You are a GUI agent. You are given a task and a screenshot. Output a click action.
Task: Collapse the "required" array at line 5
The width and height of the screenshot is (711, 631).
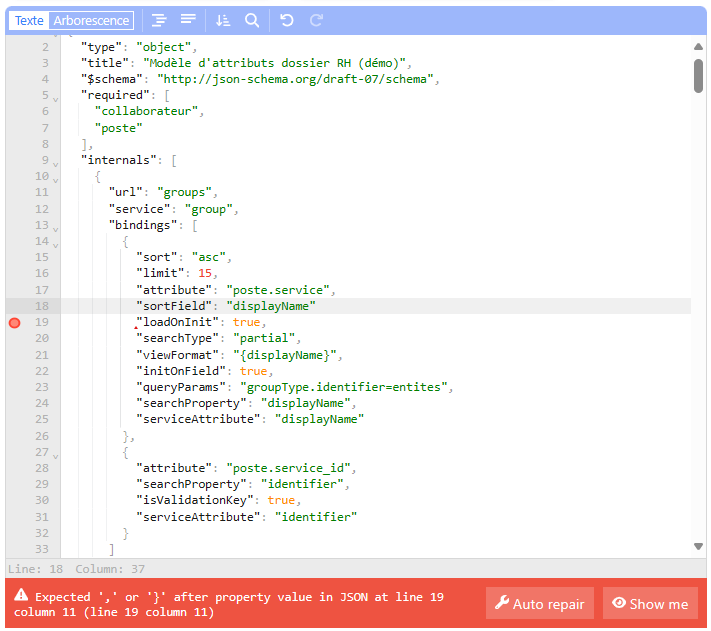pos(55,98)
